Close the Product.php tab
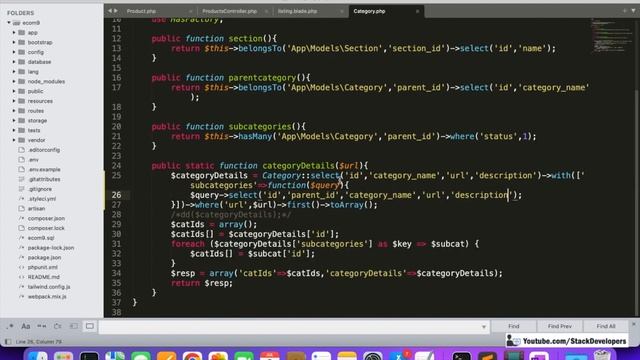This screenshot has height=360, width=640. point(191,11)
